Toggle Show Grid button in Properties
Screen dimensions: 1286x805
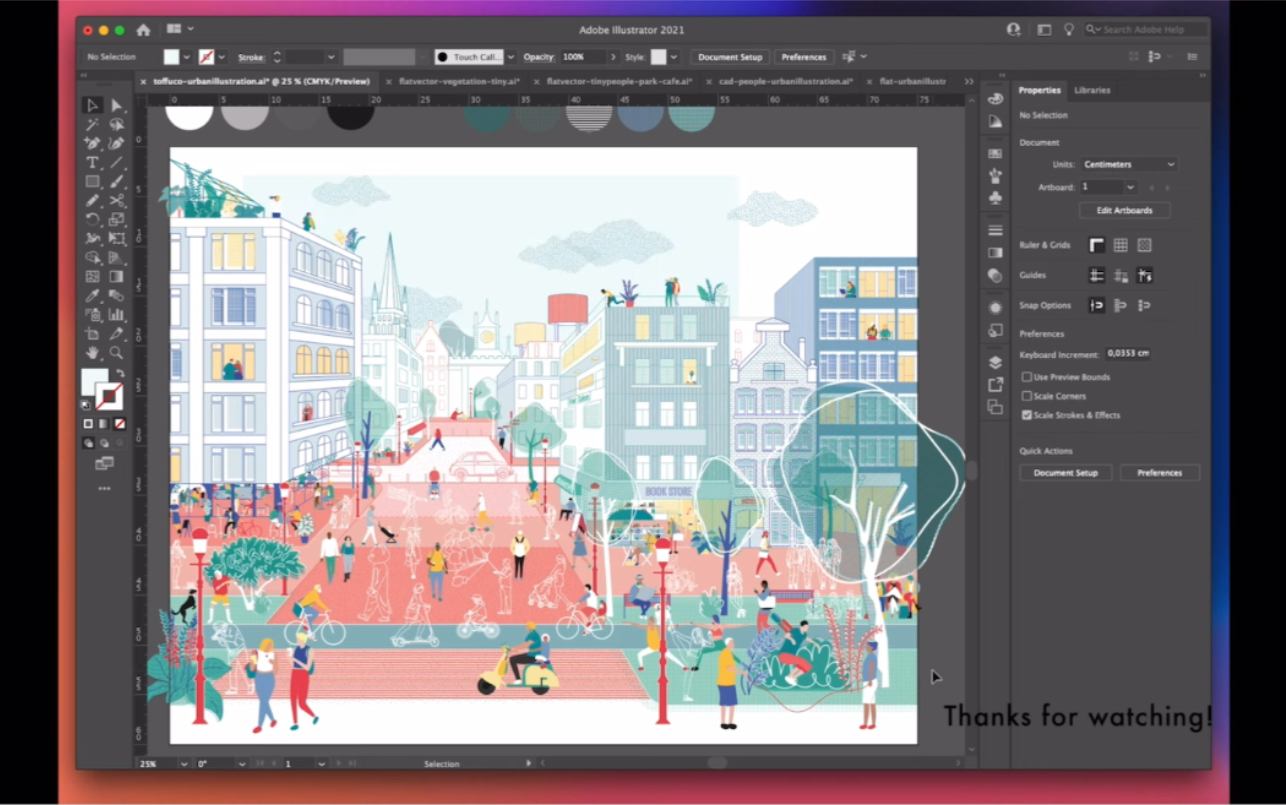[x=1121, y=245]
